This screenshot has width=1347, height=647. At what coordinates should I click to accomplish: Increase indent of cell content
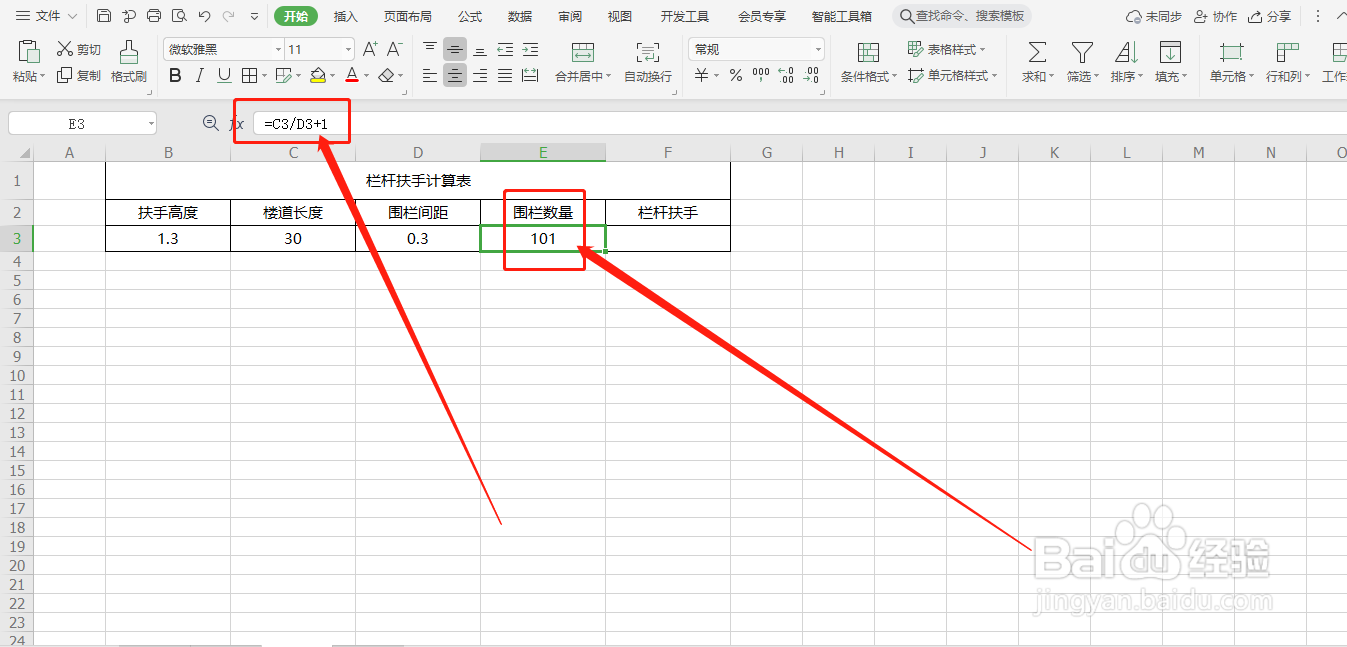coord(530,49)
